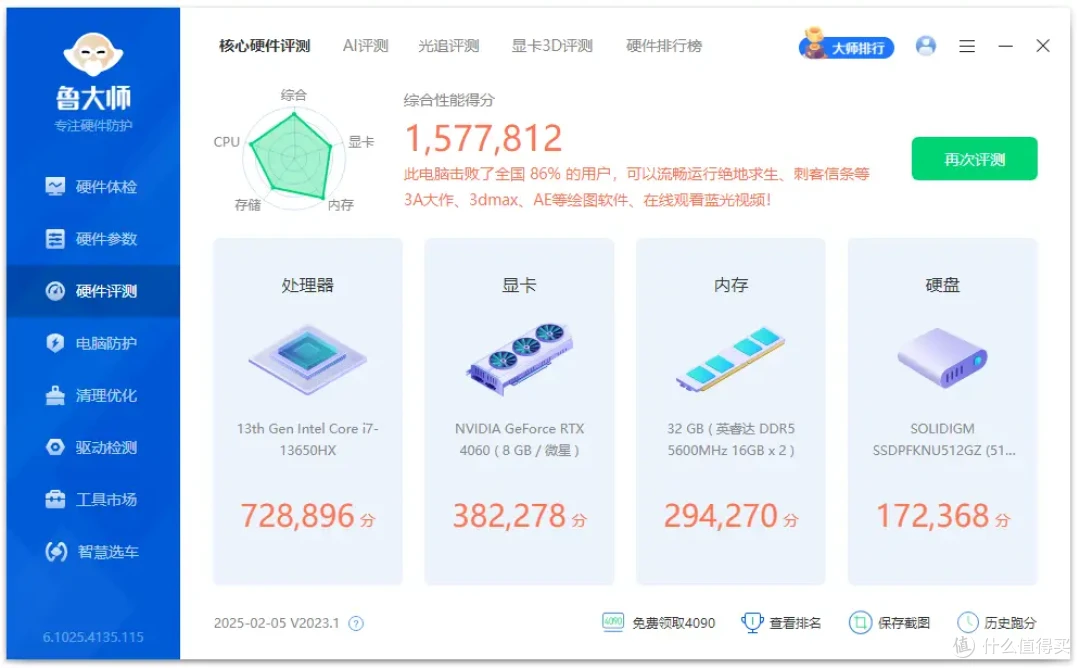Screen dimensions: 1080x668
Task: Switch to the 显卡3D评测 tab
Action: point(552,46)
